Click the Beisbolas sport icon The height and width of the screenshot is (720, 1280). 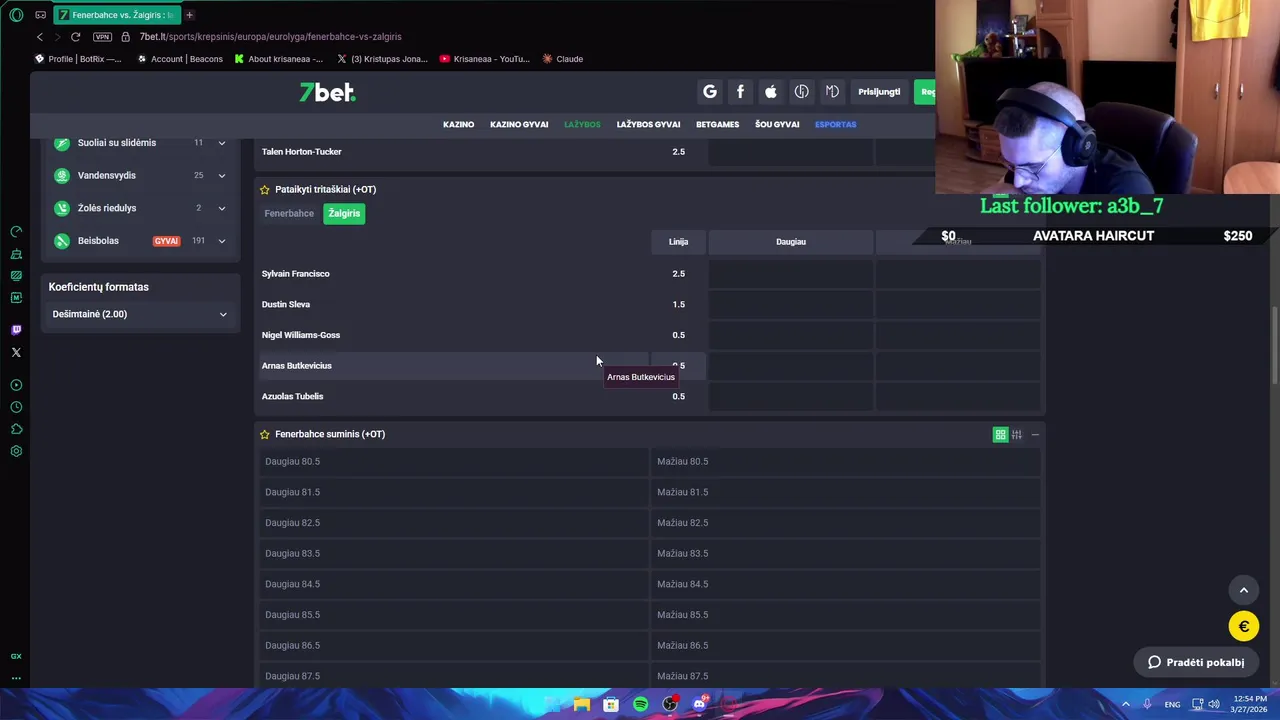point(62,241)
